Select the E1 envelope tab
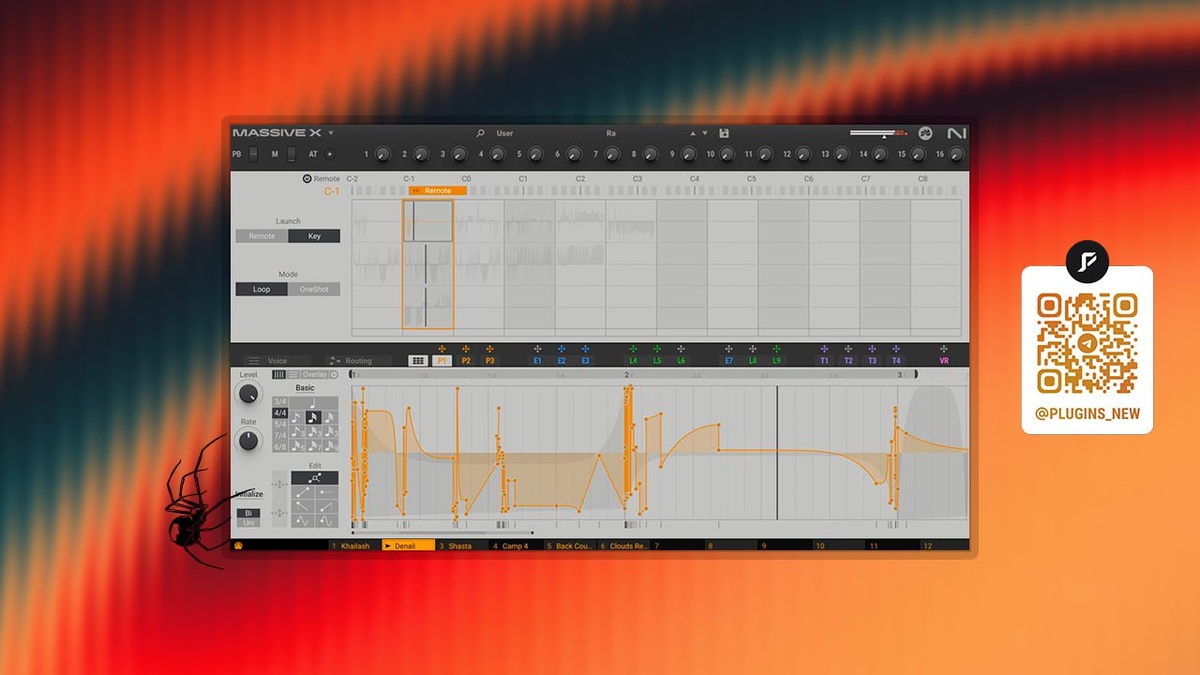The image size is (1200, 675). [x=537, y=361]
